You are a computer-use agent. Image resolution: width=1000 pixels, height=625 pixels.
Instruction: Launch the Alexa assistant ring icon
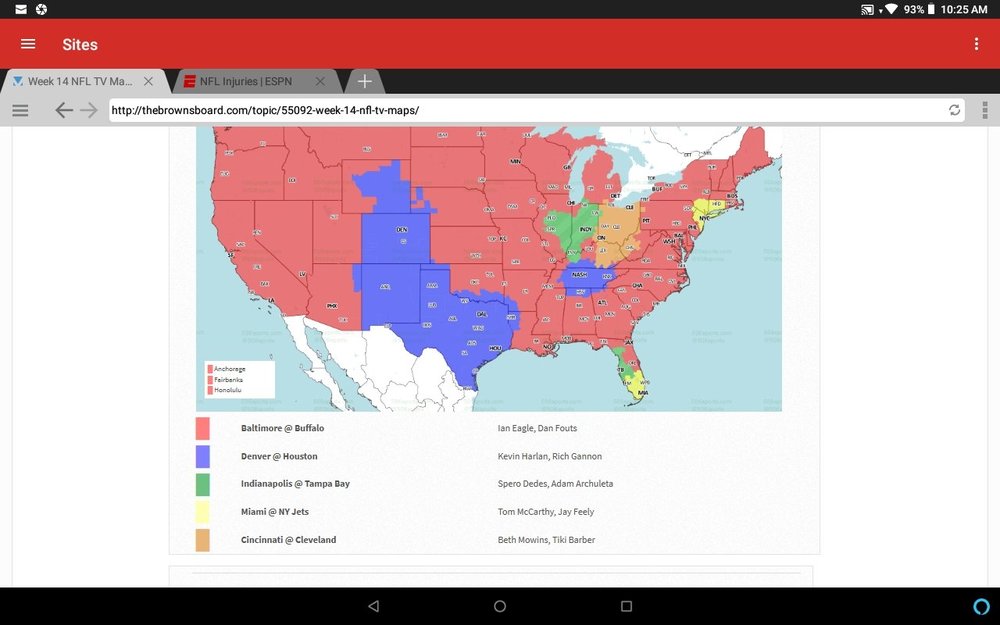coord(982,606)
